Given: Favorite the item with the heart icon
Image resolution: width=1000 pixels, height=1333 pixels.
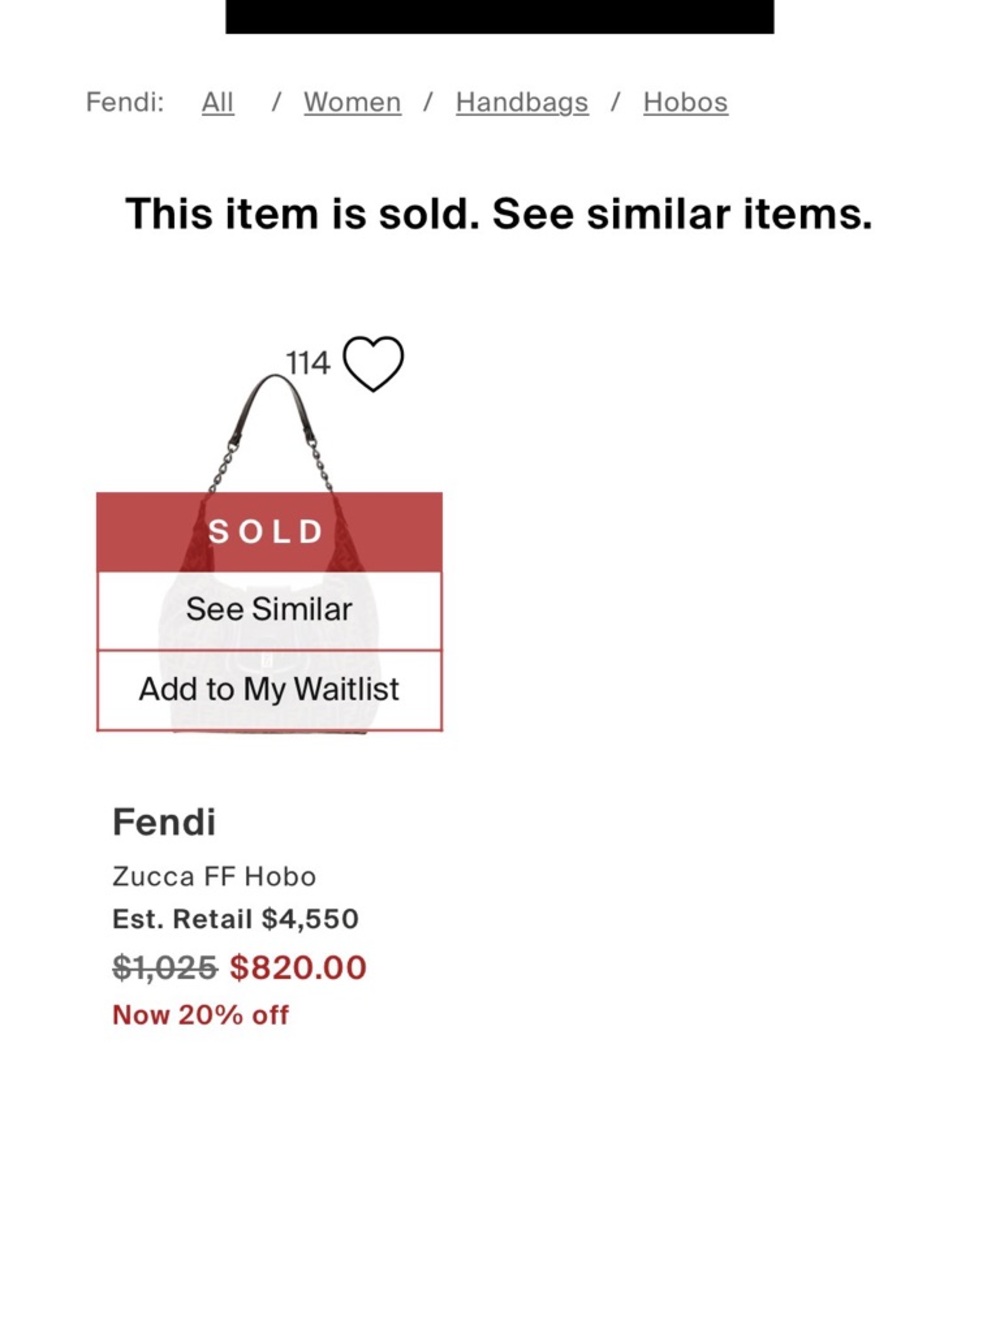Looking at the screenshot, I should (x=373, y=363).
